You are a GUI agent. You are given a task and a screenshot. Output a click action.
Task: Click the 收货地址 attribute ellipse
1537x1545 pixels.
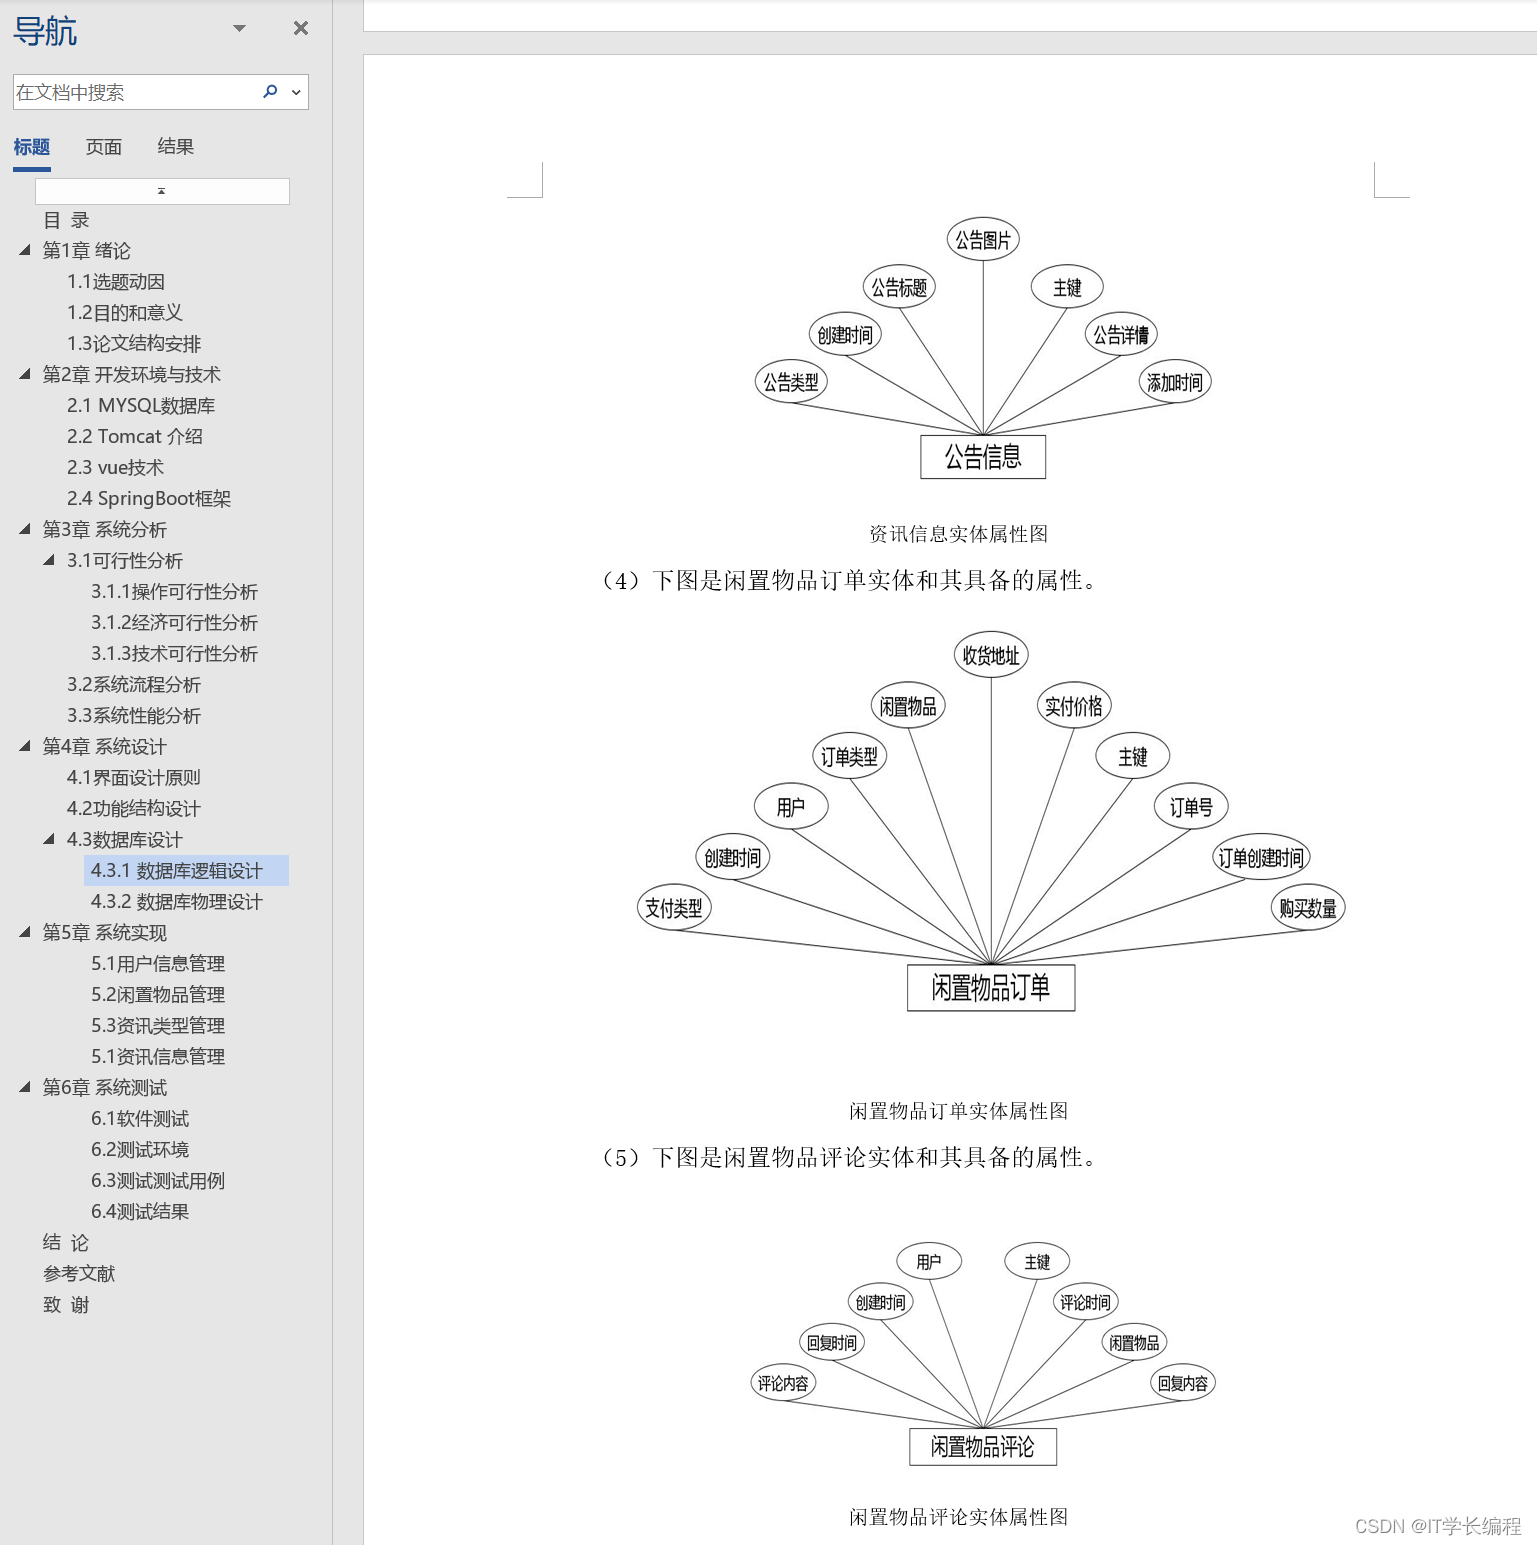point(991,655)
